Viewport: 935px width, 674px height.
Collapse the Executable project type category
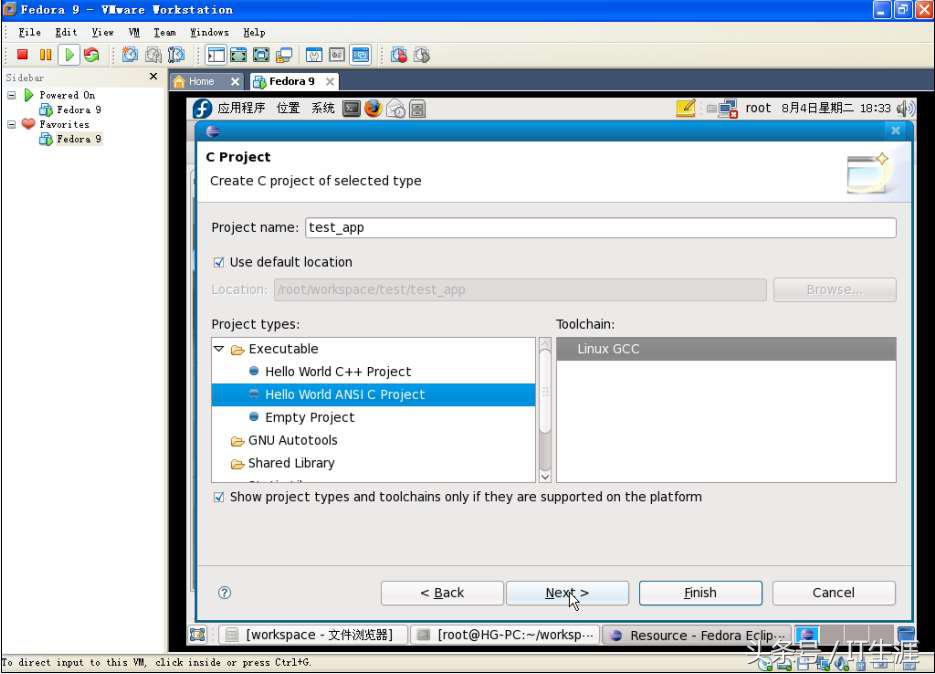click(x=219, y=348)
